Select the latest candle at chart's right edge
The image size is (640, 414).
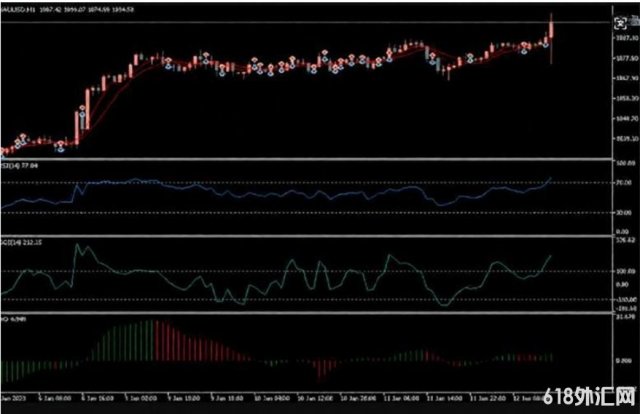pos(551,32)
